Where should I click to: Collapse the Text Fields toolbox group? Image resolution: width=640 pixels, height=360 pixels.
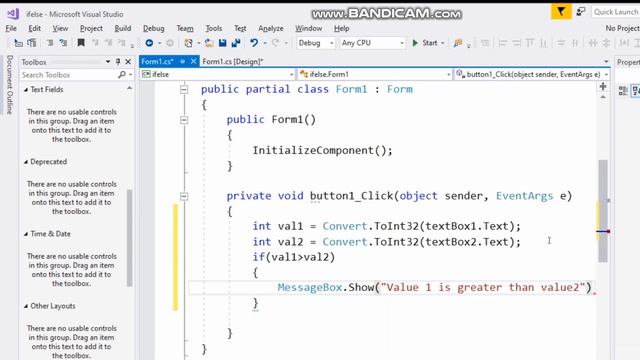click(26, 90)
